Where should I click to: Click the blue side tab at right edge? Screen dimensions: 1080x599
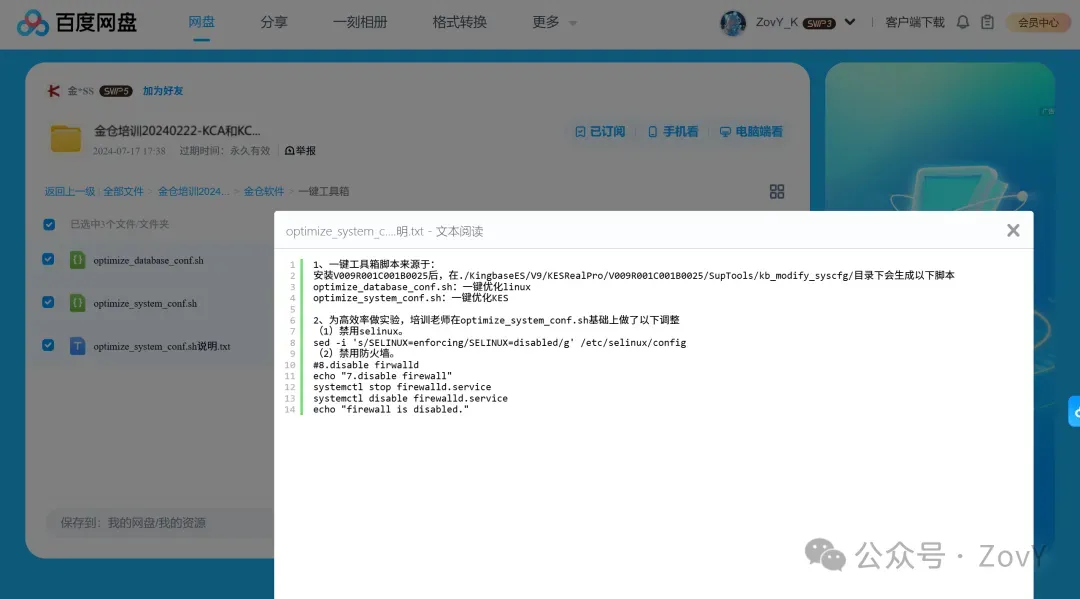pos(1074,412)
